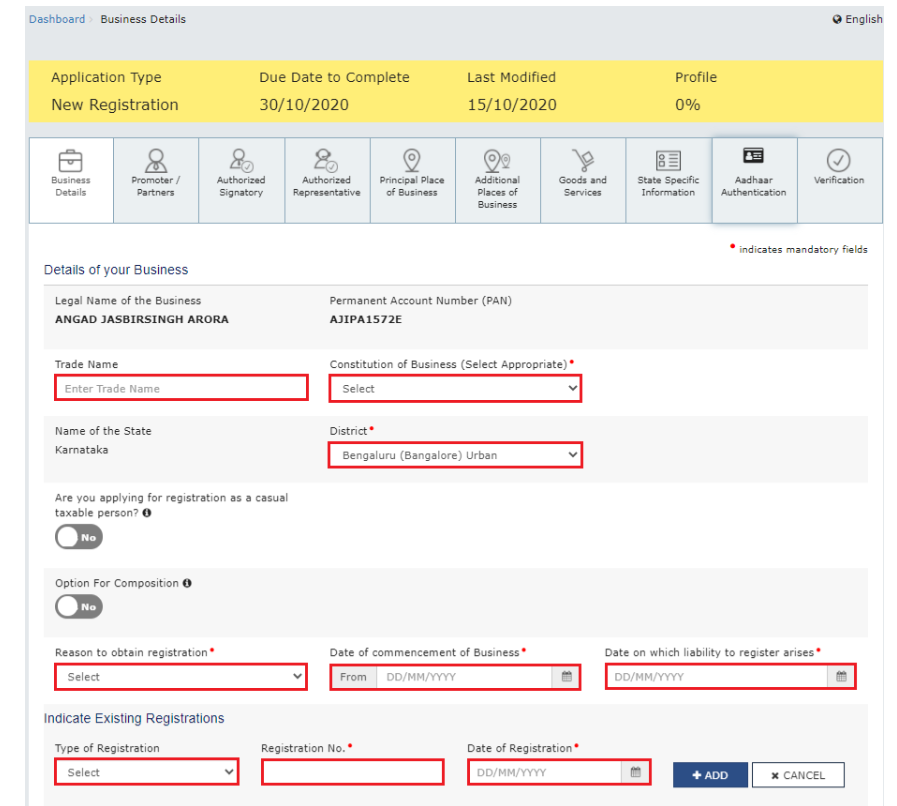897x806 pixels.
Task: Click the Verification checkmark icon
Action: coord(839,161)
